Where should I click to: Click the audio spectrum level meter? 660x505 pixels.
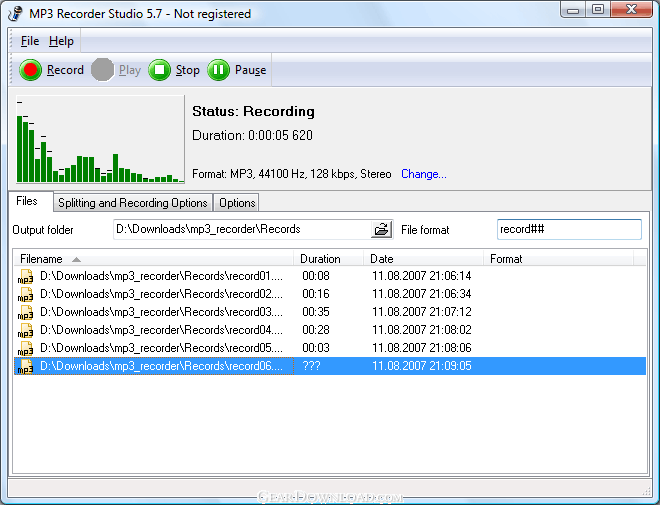[x=100, y=139]
